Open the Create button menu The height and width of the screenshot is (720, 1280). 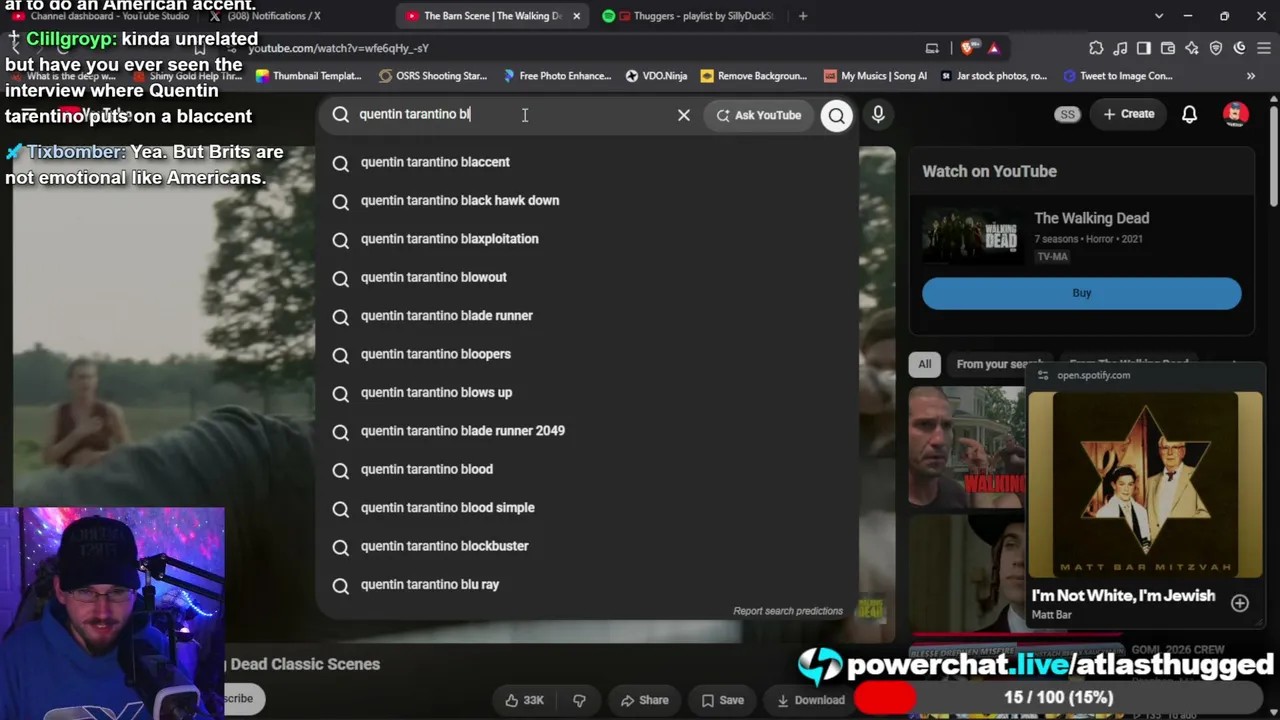click(x=1128, y=114)
